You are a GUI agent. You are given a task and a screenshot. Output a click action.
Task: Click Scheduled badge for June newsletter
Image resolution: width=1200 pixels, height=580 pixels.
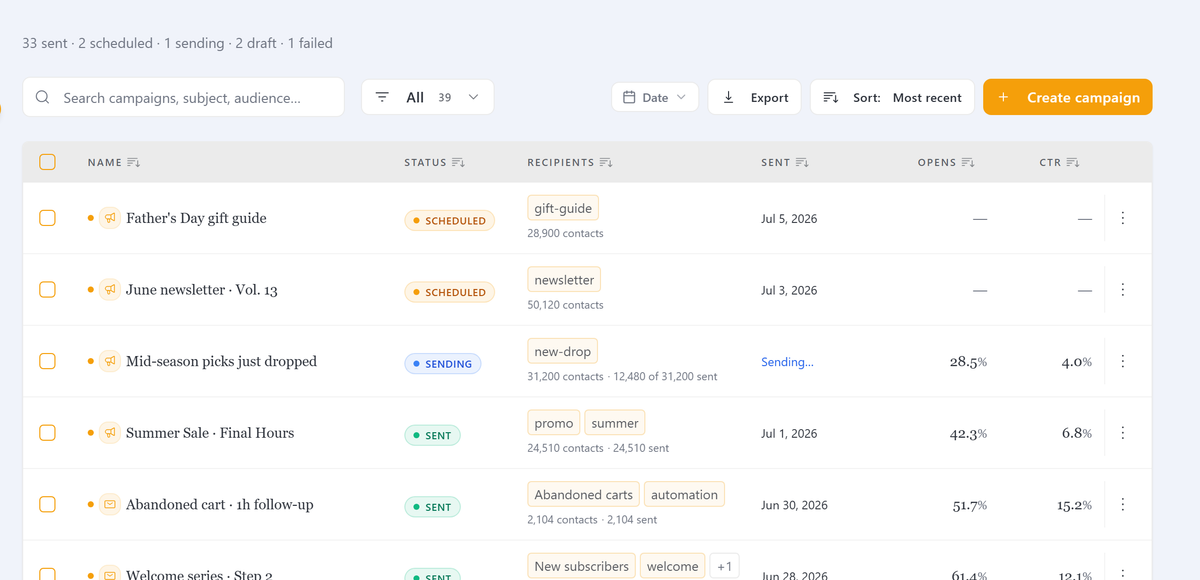tap(450, 292)
